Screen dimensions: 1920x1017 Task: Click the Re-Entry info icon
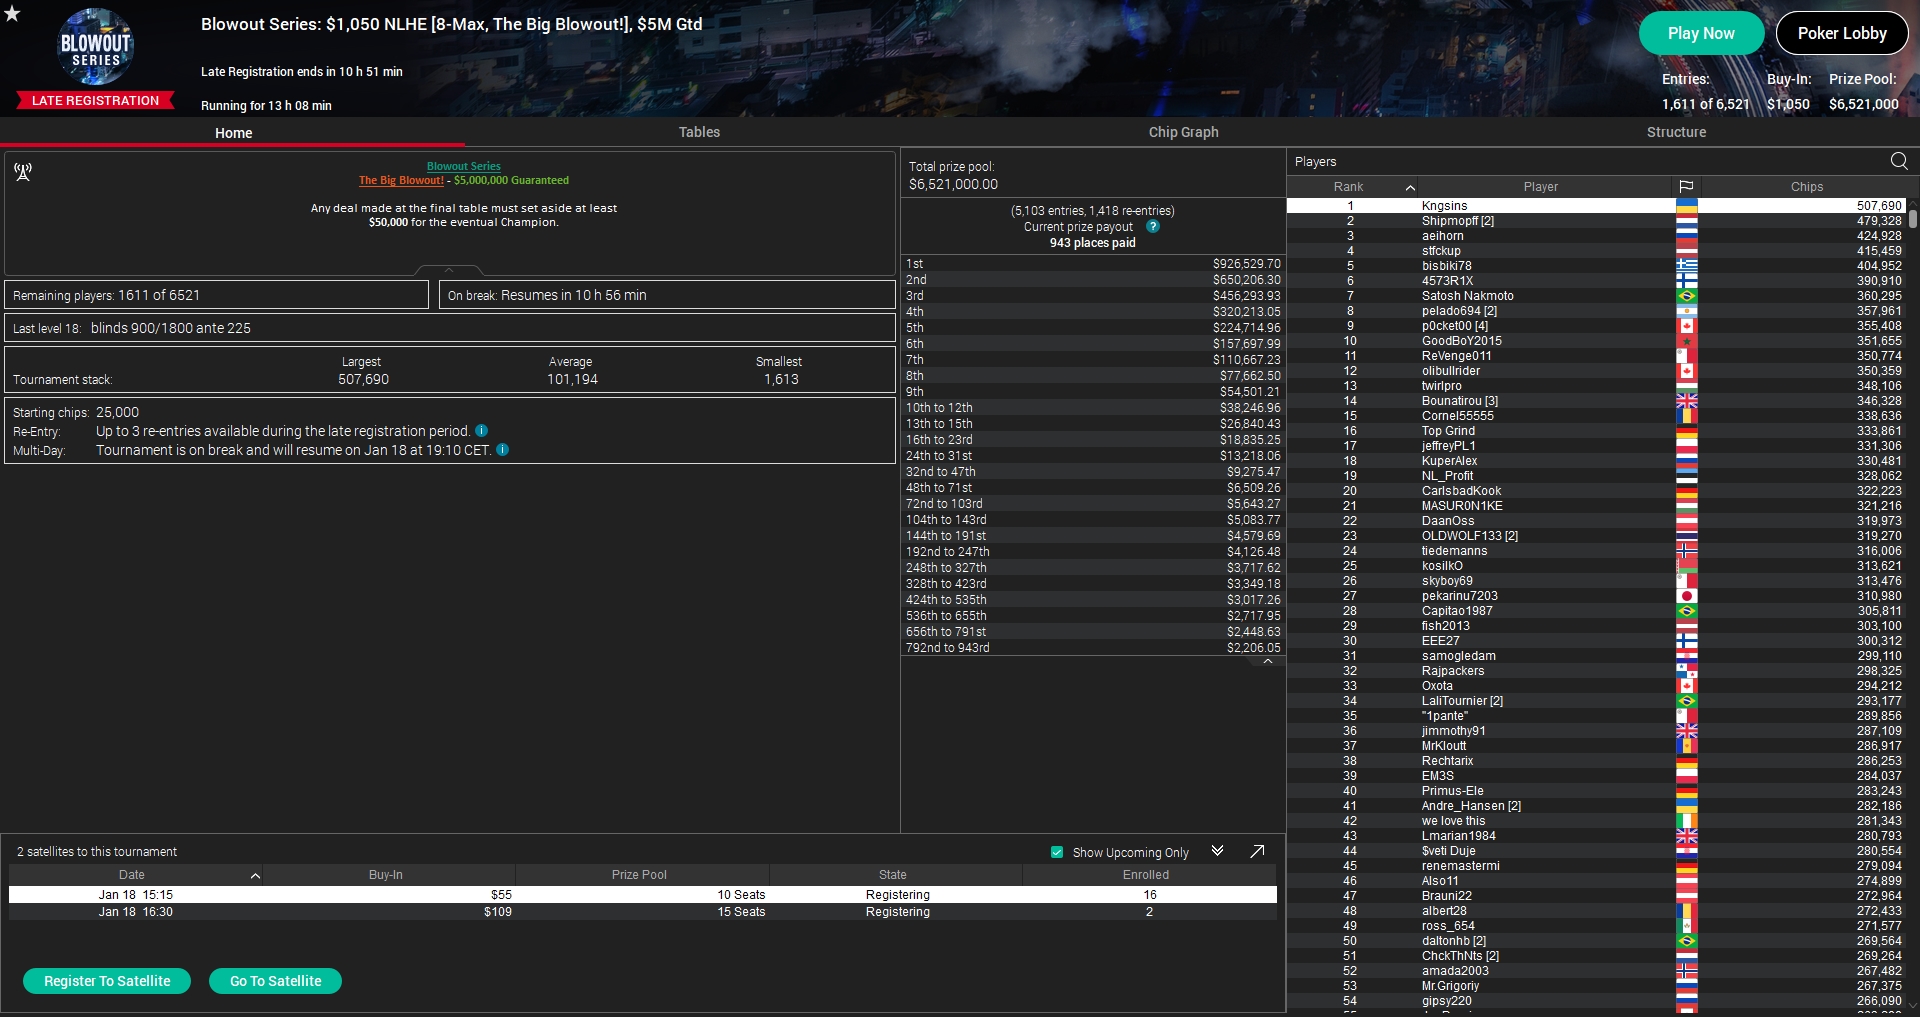point(481,431)
